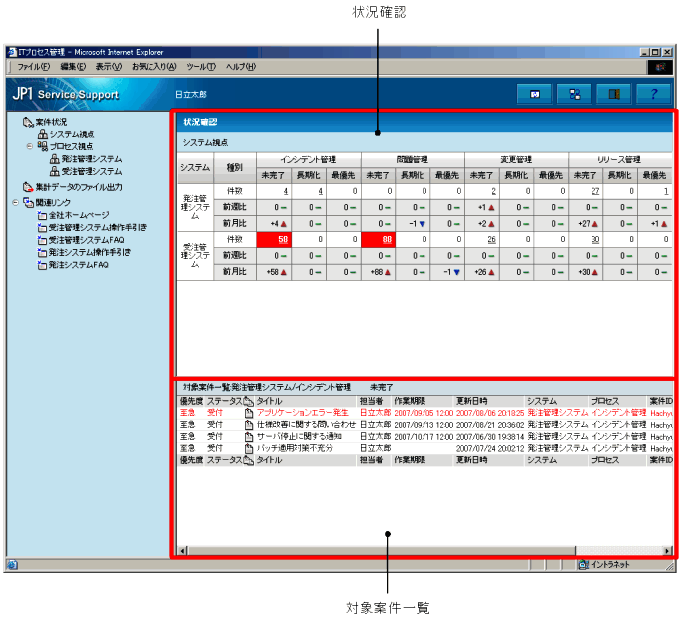Collapse the 関連リンク tree node
The image size is (681, 619).
pyautogui.click(x=16, y=202)
